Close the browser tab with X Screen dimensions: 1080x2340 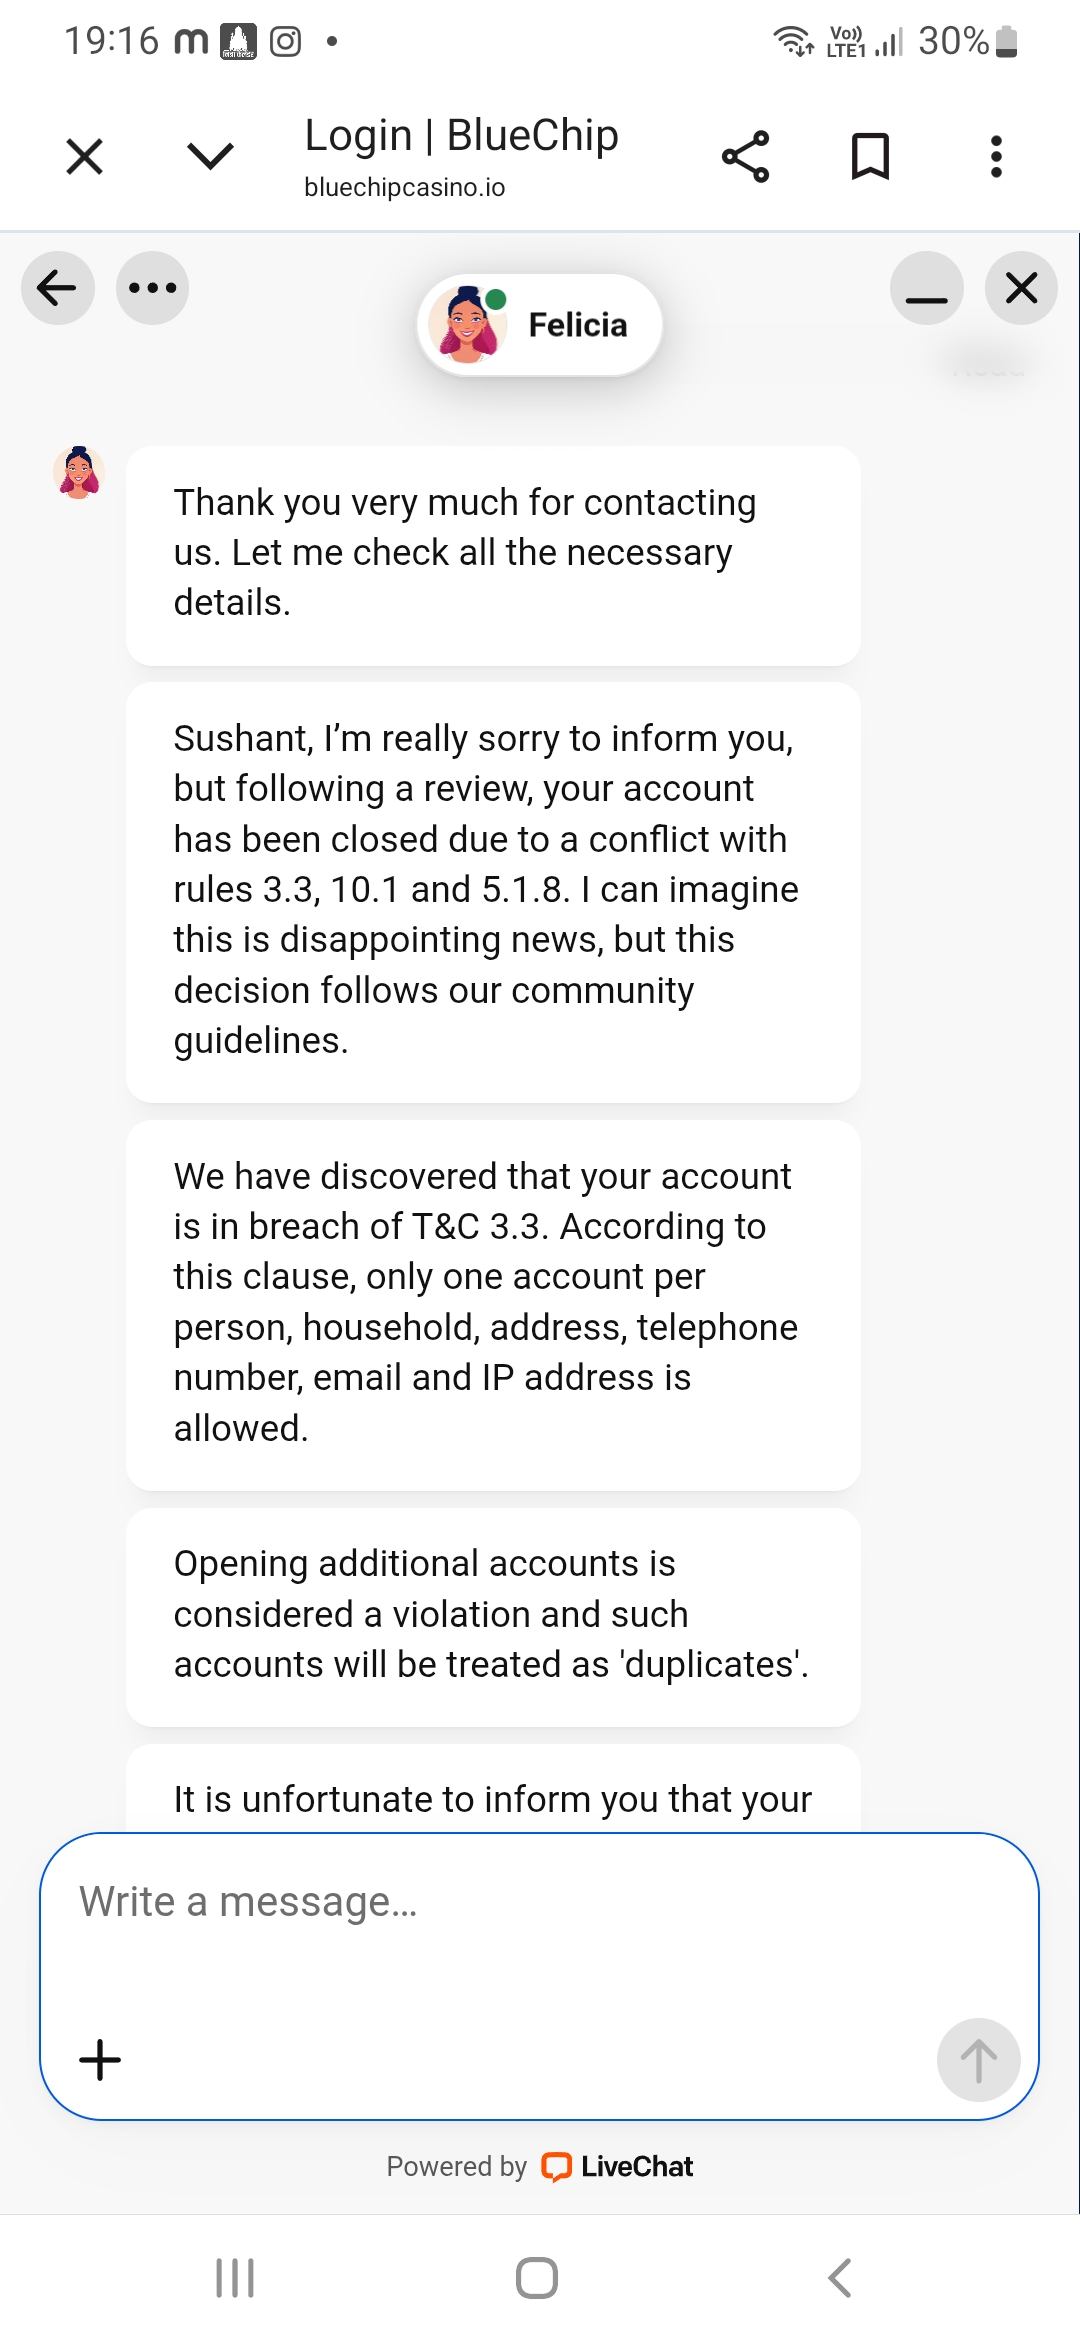tap(85, 157)
